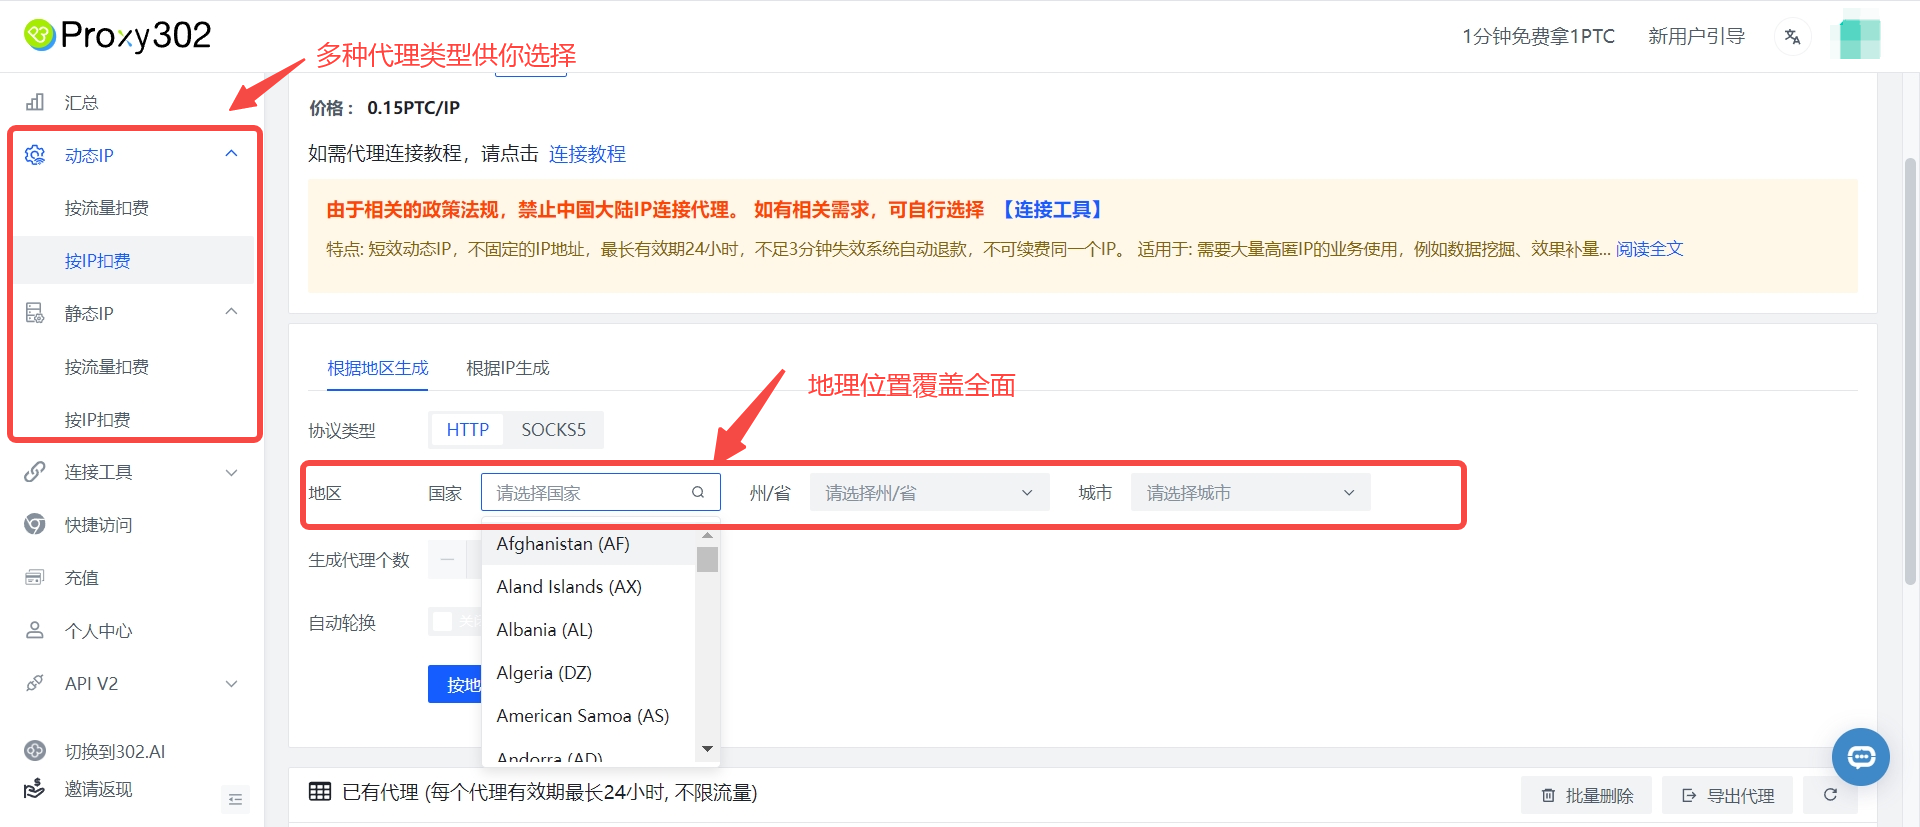
Task: Select Afghanistan (AF) from country list
Action: click(588, 544)
